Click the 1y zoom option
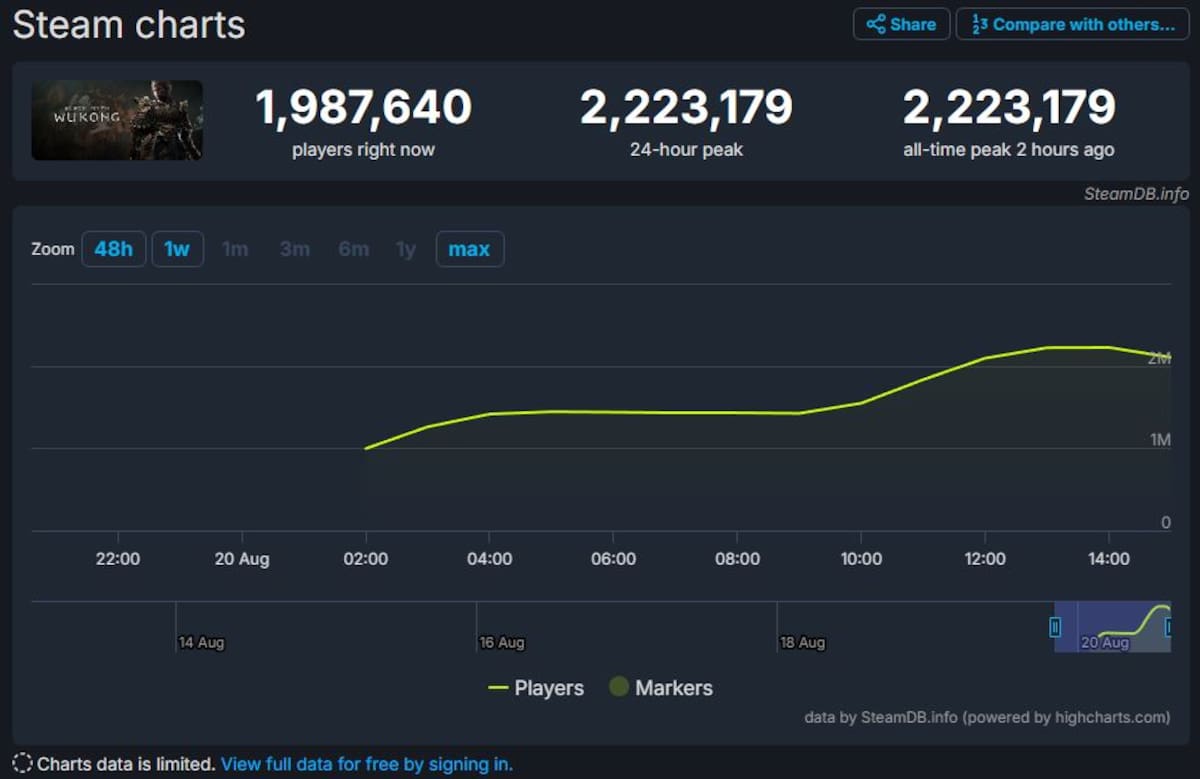The image size is (1200, 779). (405, 249)
